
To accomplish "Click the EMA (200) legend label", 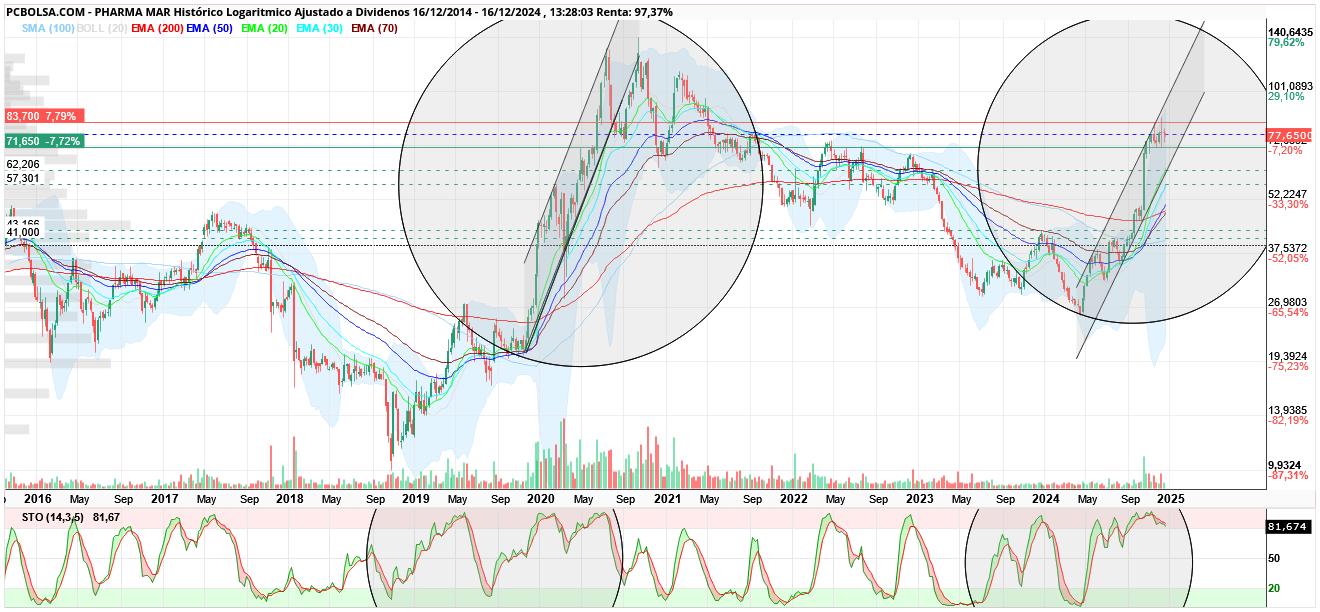I will click(x=157, y=28).
